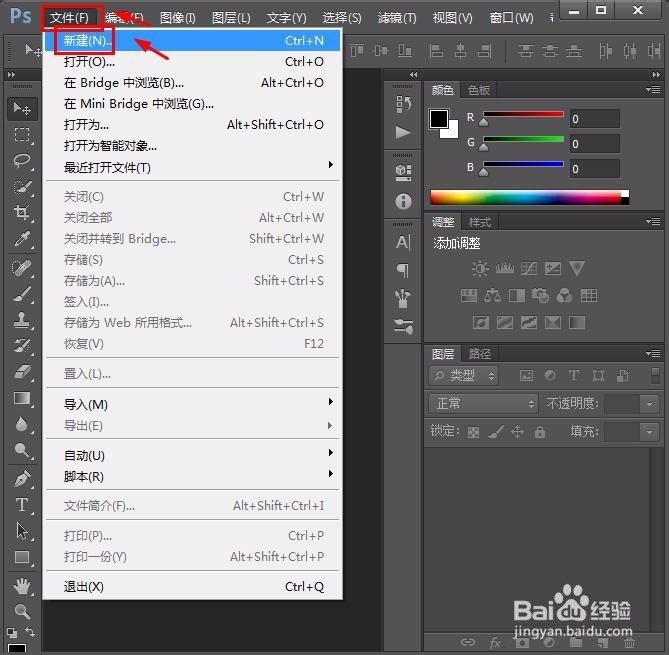Open the opacity 不透明度 dropdown arrow

649,404
